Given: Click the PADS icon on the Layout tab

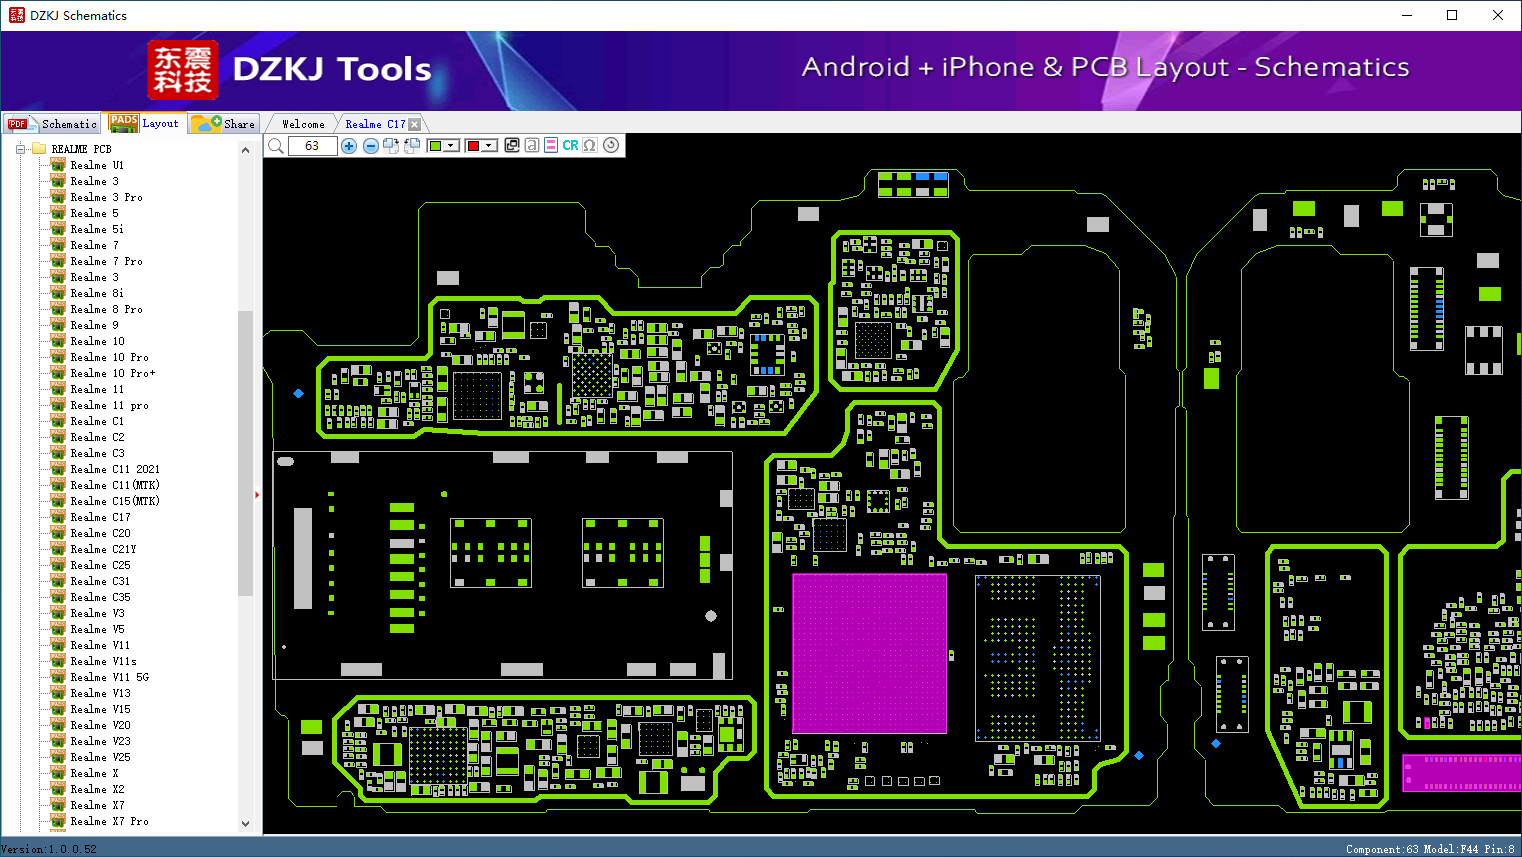Looking at the screenshot, I should [x=124, y=123].
